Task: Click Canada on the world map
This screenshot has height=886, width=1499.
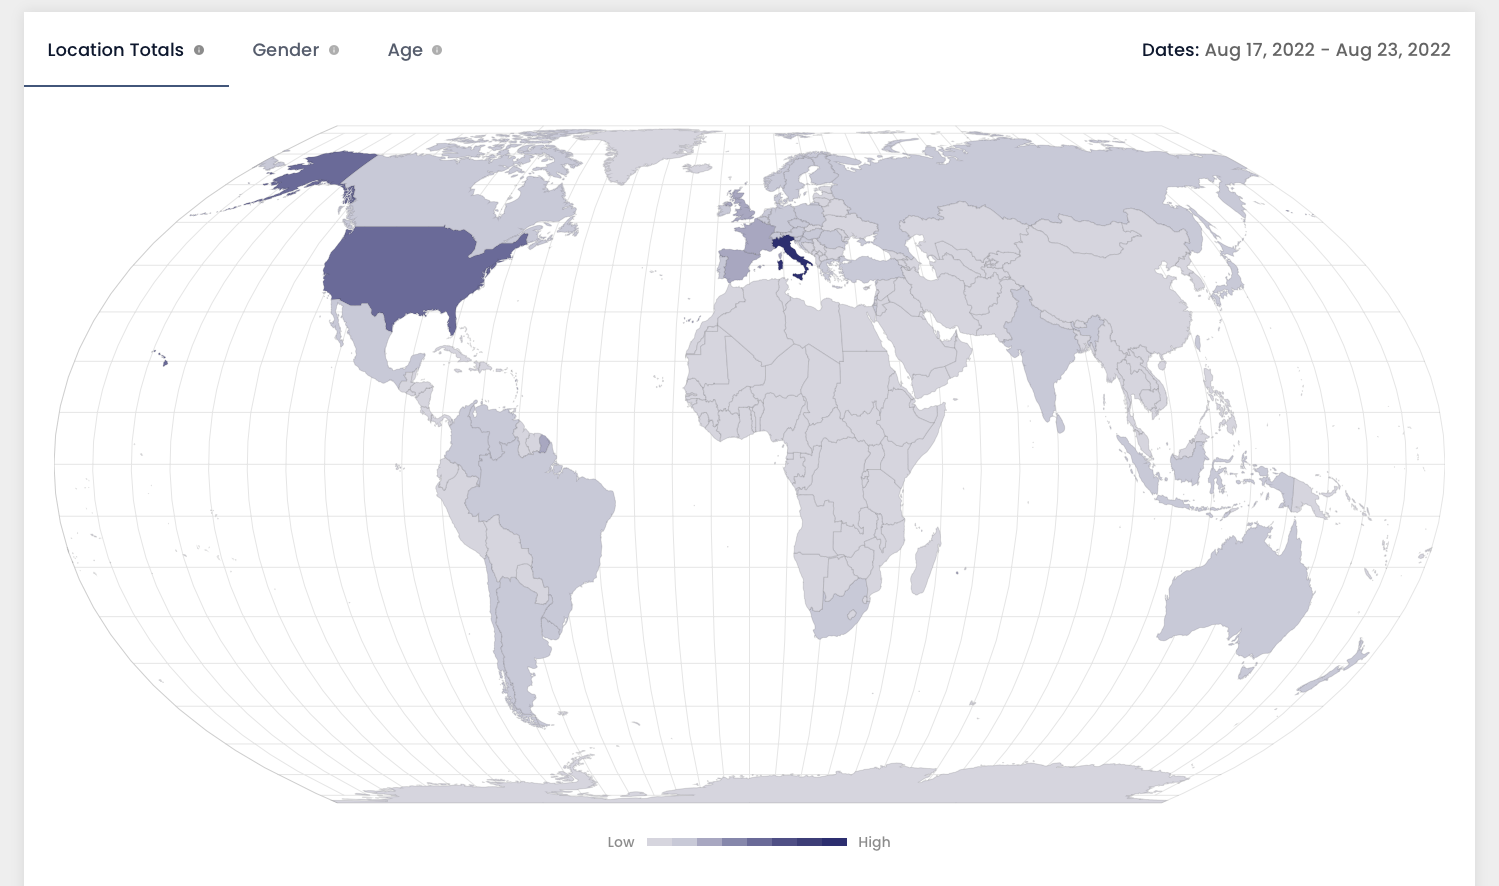Action: point(420,195)
